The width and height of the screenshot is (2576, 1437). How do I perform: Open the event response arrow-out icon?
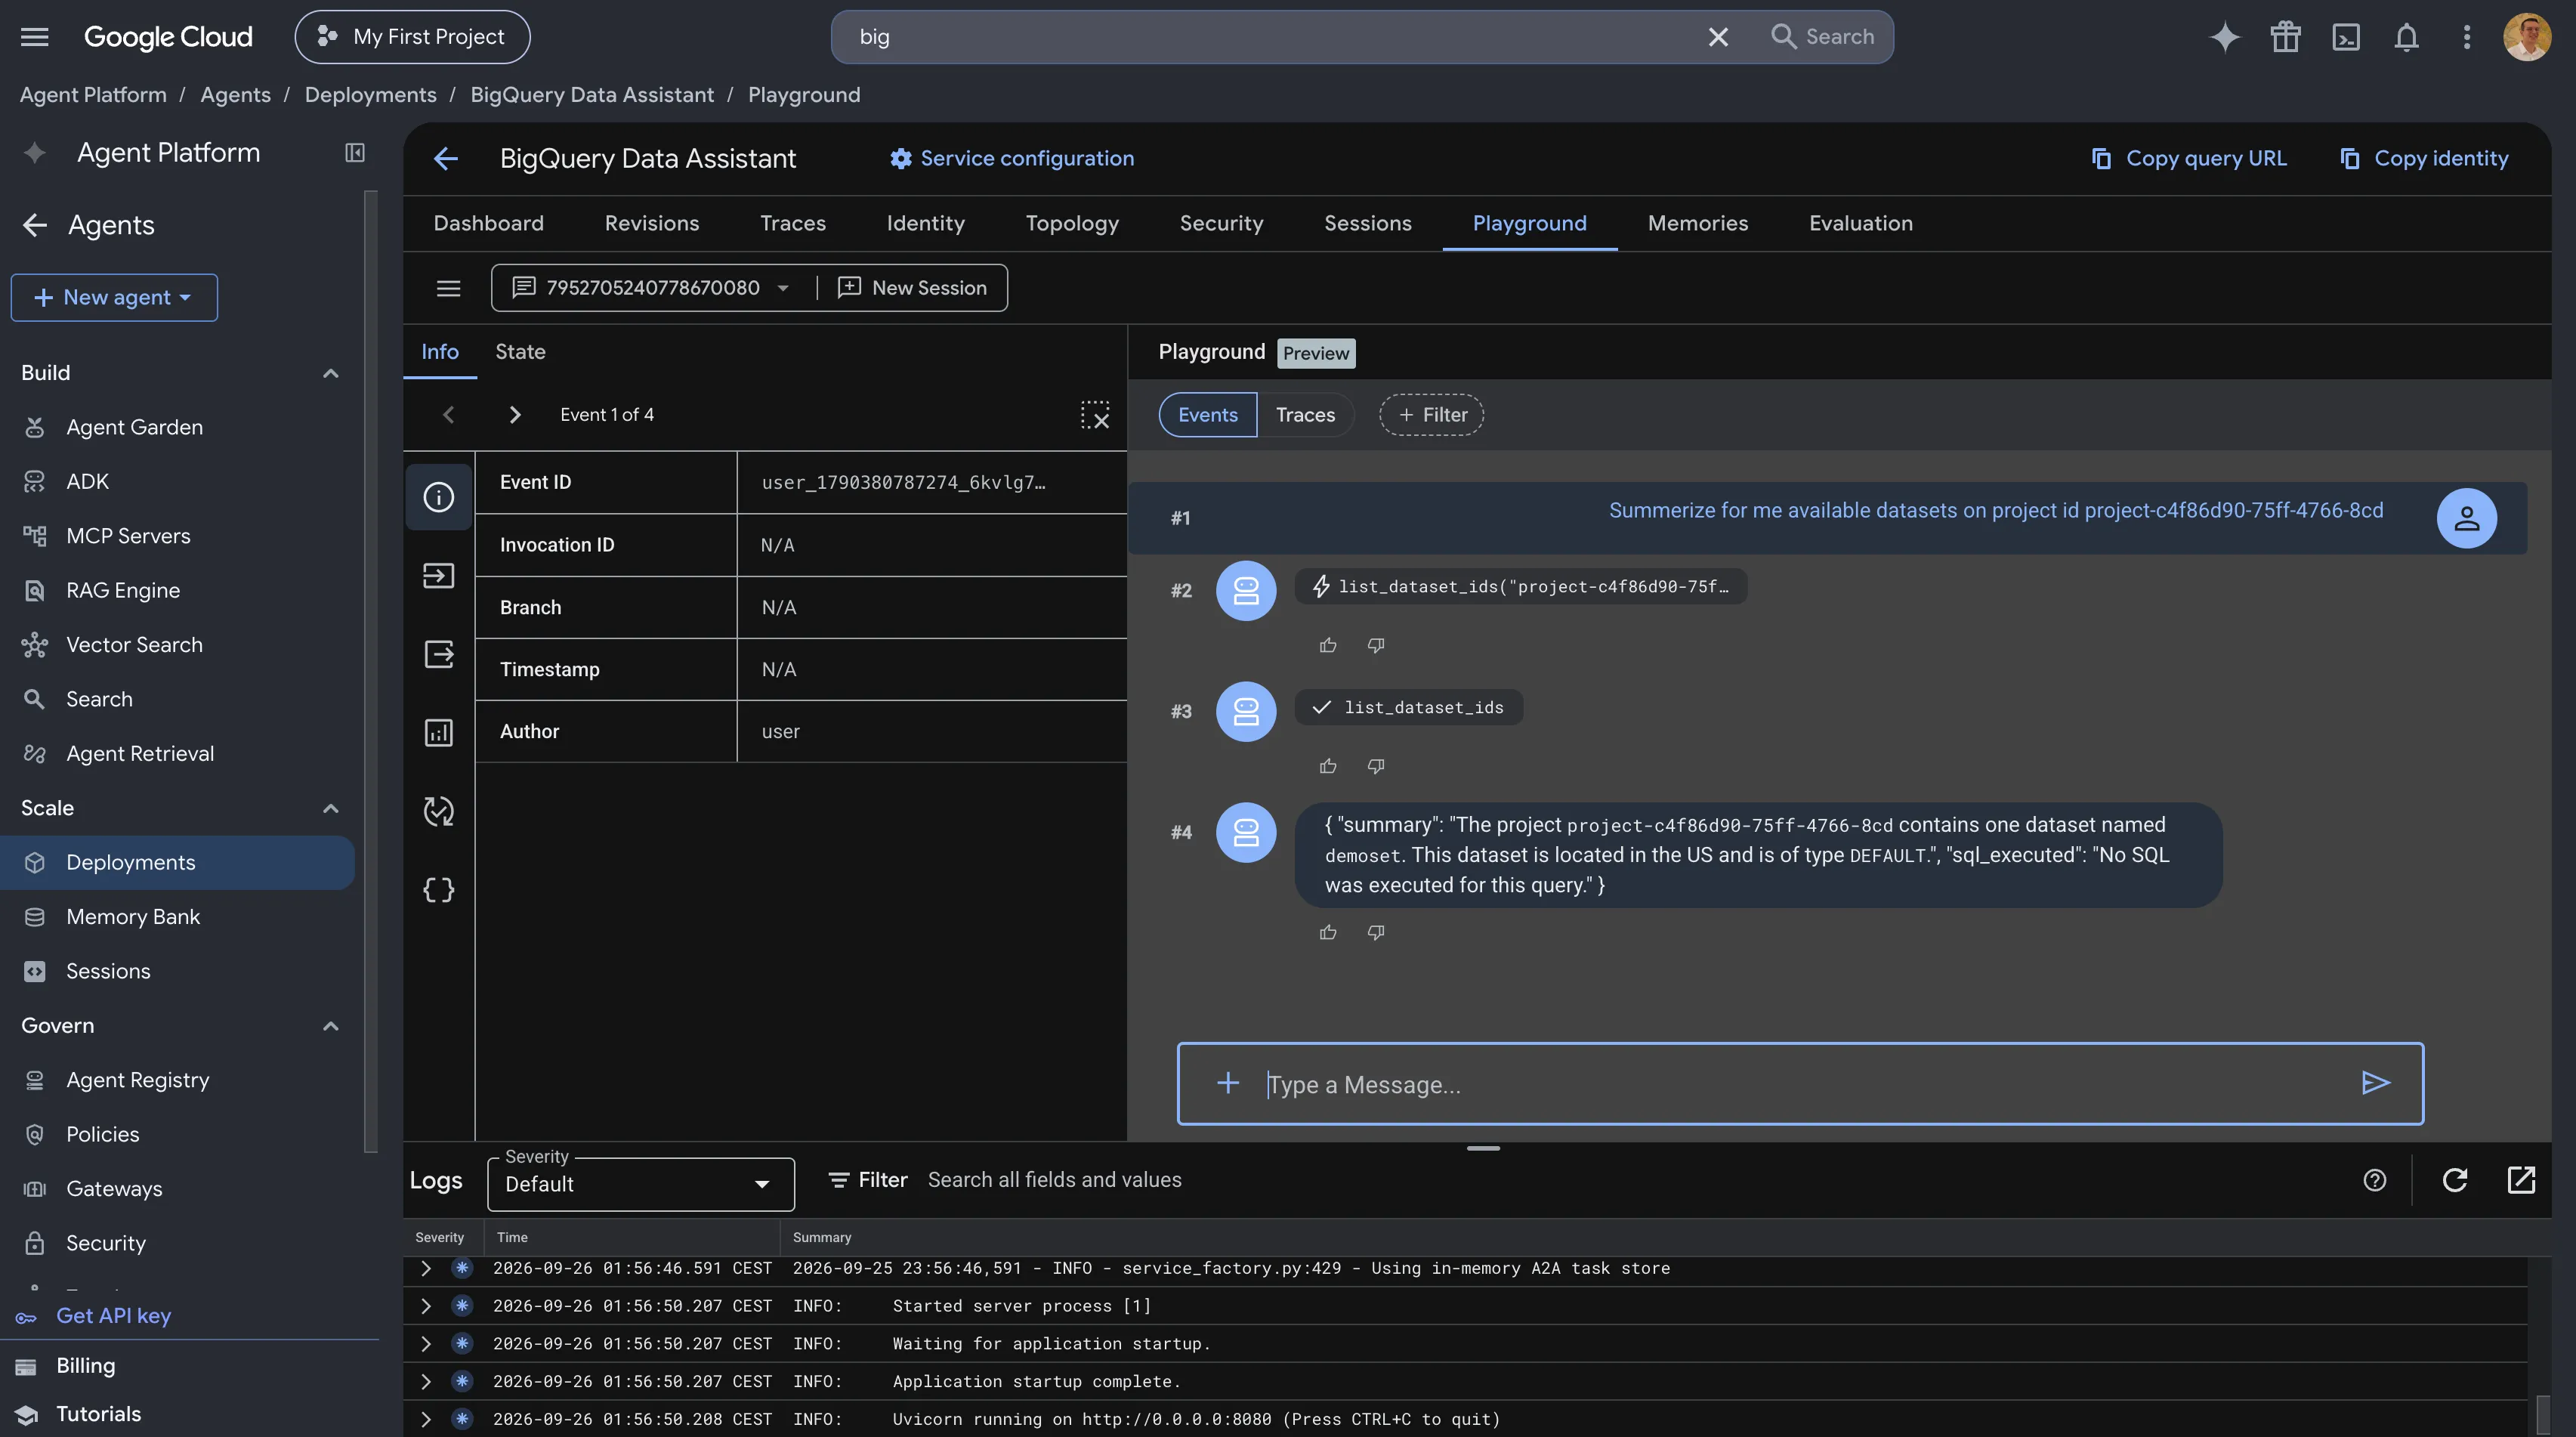click(x=438, y=654)
